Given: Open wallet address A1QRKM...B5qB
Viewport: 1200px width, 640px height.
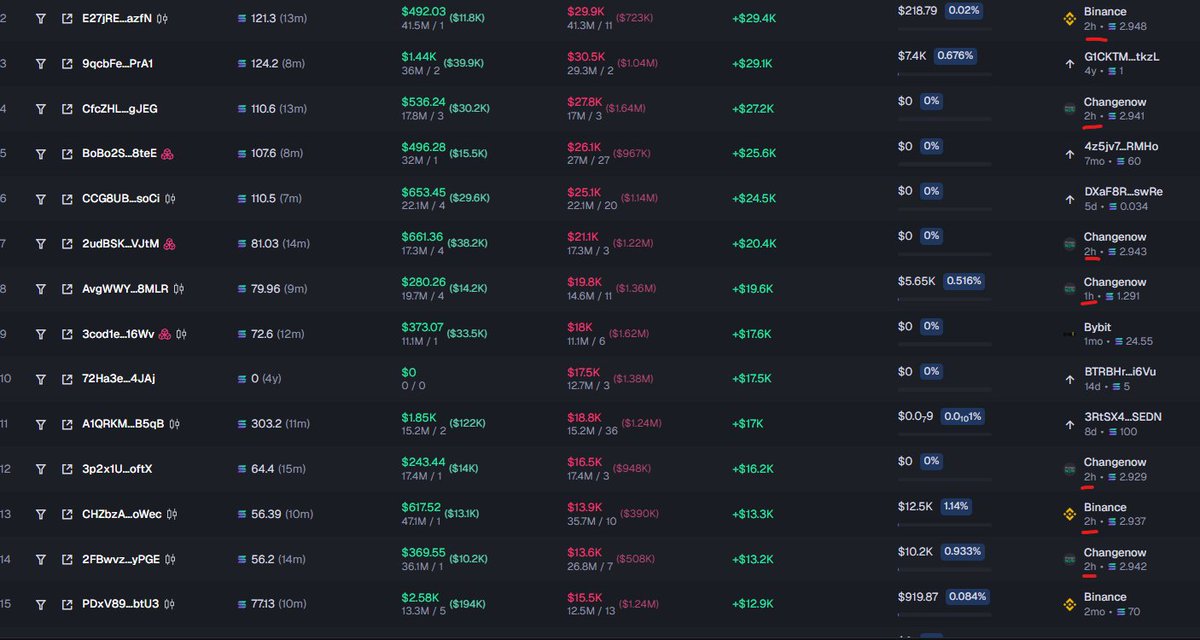Looking at the screenshot, I should (122, 424).
